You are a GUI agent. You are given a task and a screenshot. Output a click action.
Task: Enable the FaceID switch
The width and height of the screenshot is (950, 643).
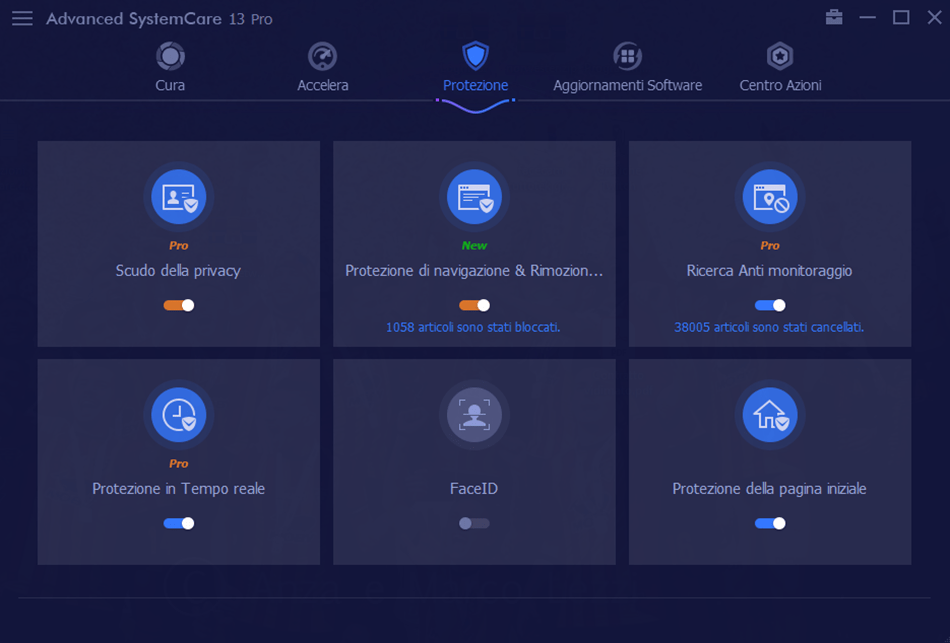tap(474, 524)
